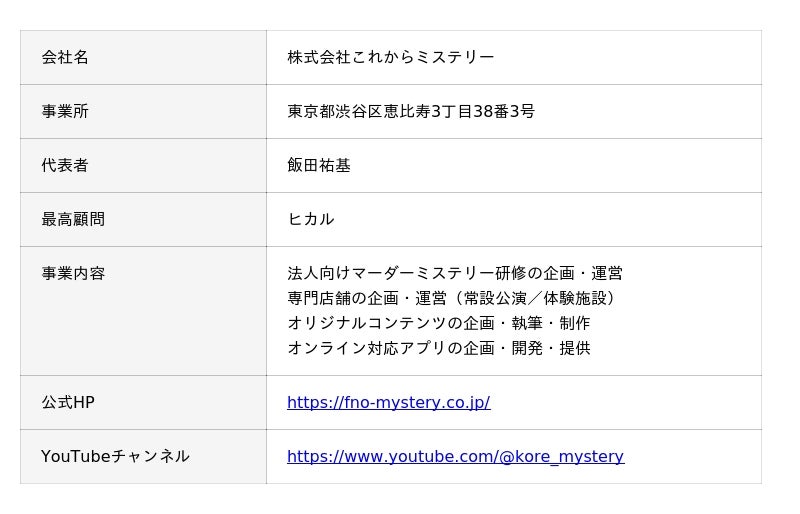
Task: Click the 事業所 row label
Action: click(65, 112)
